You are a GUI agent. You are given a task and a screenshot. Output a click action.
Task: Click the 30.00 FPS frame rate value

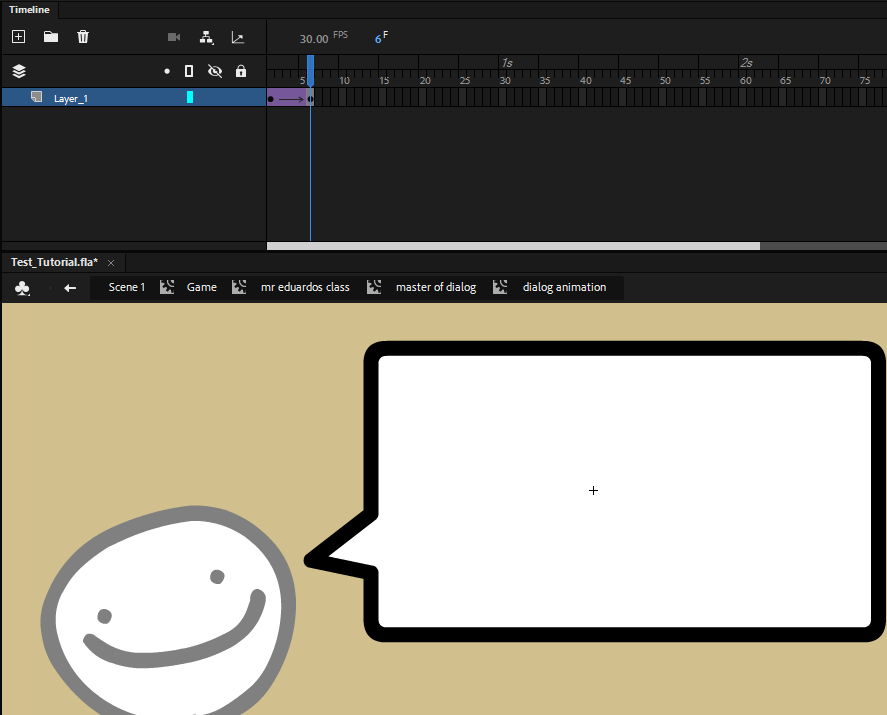[314, 39]
